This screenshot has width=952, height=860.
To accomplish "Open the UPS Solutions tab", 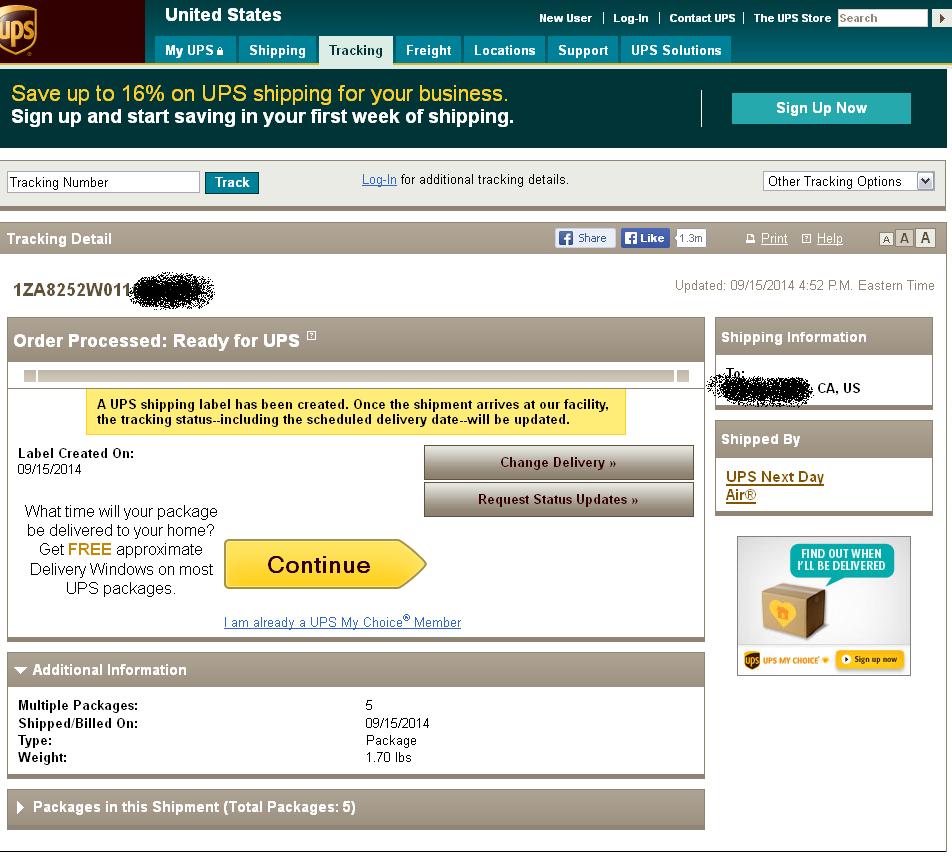I will [x=676, y=50].
